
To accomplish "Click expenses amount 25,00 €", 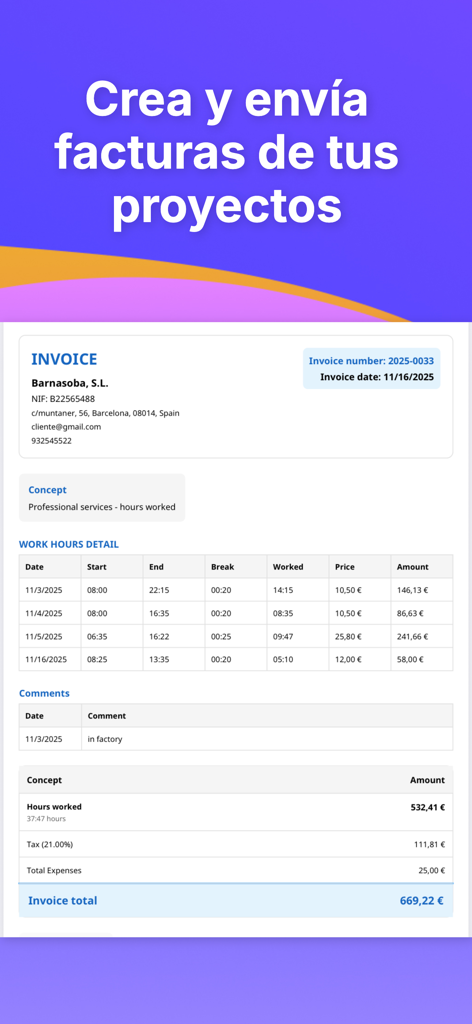I will pos(432,871).
